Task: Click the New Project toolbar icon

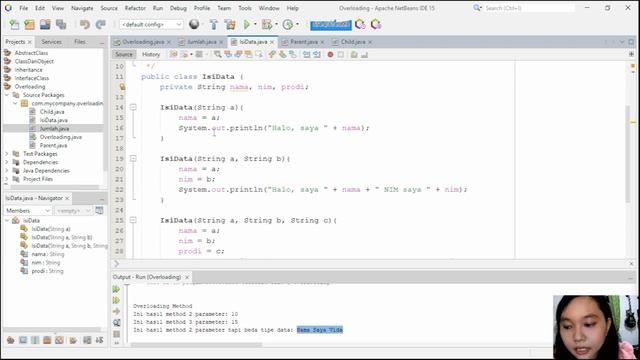Action: pos(29,24)
